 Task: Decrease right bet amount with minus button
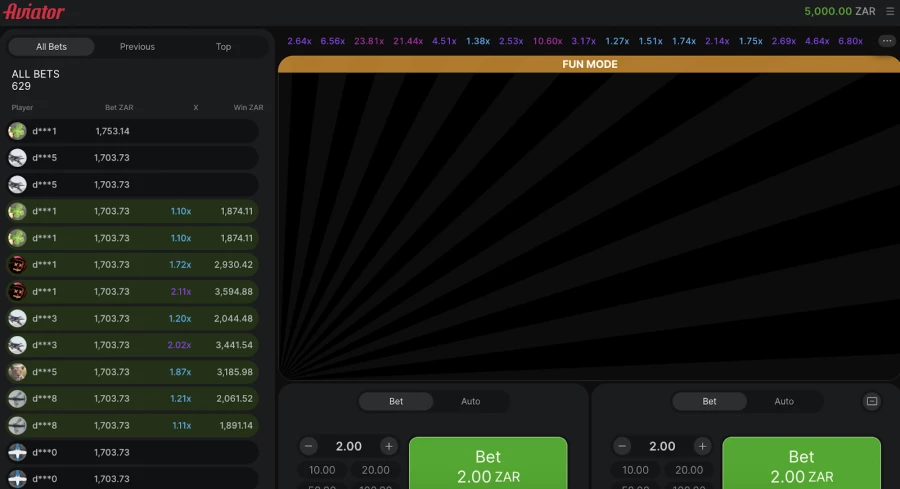point(622,446)
